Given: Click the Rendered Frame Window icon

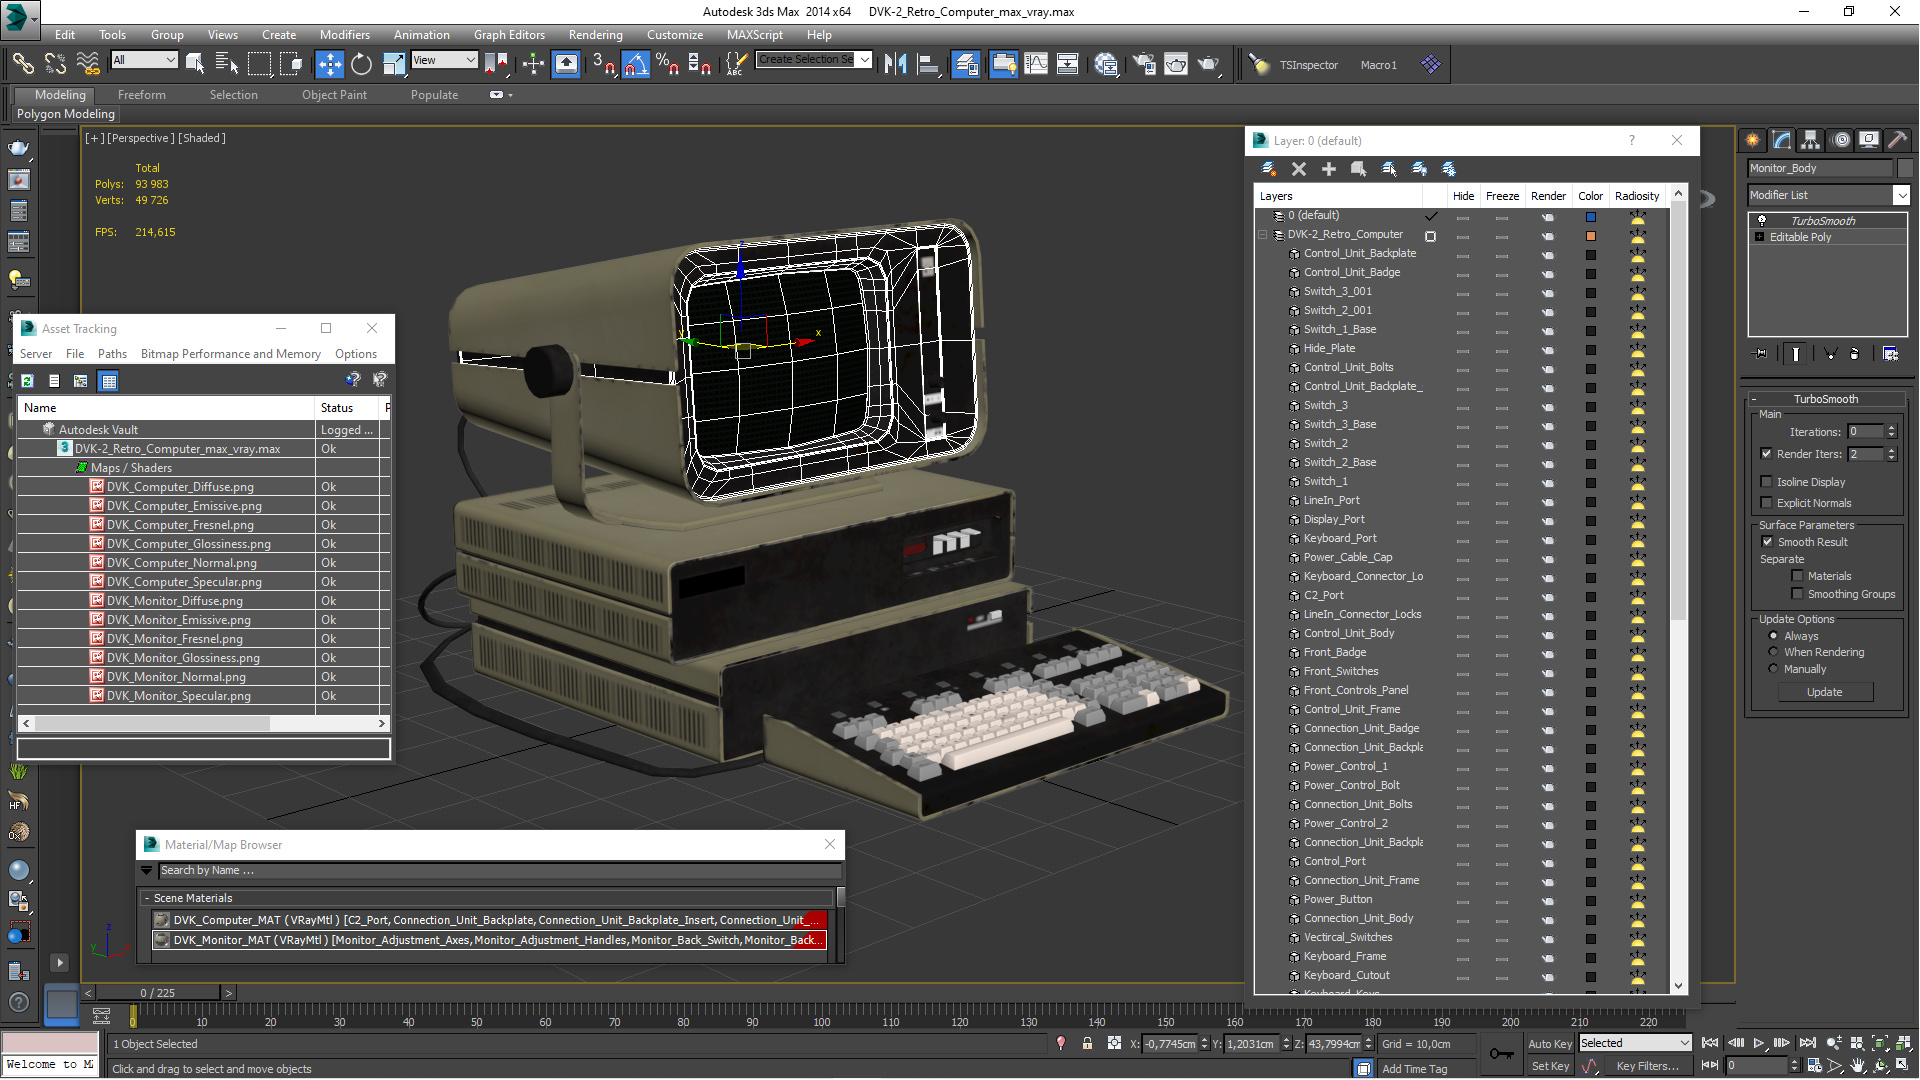Looking at the screenshot, I should [x=1176, y=64].
